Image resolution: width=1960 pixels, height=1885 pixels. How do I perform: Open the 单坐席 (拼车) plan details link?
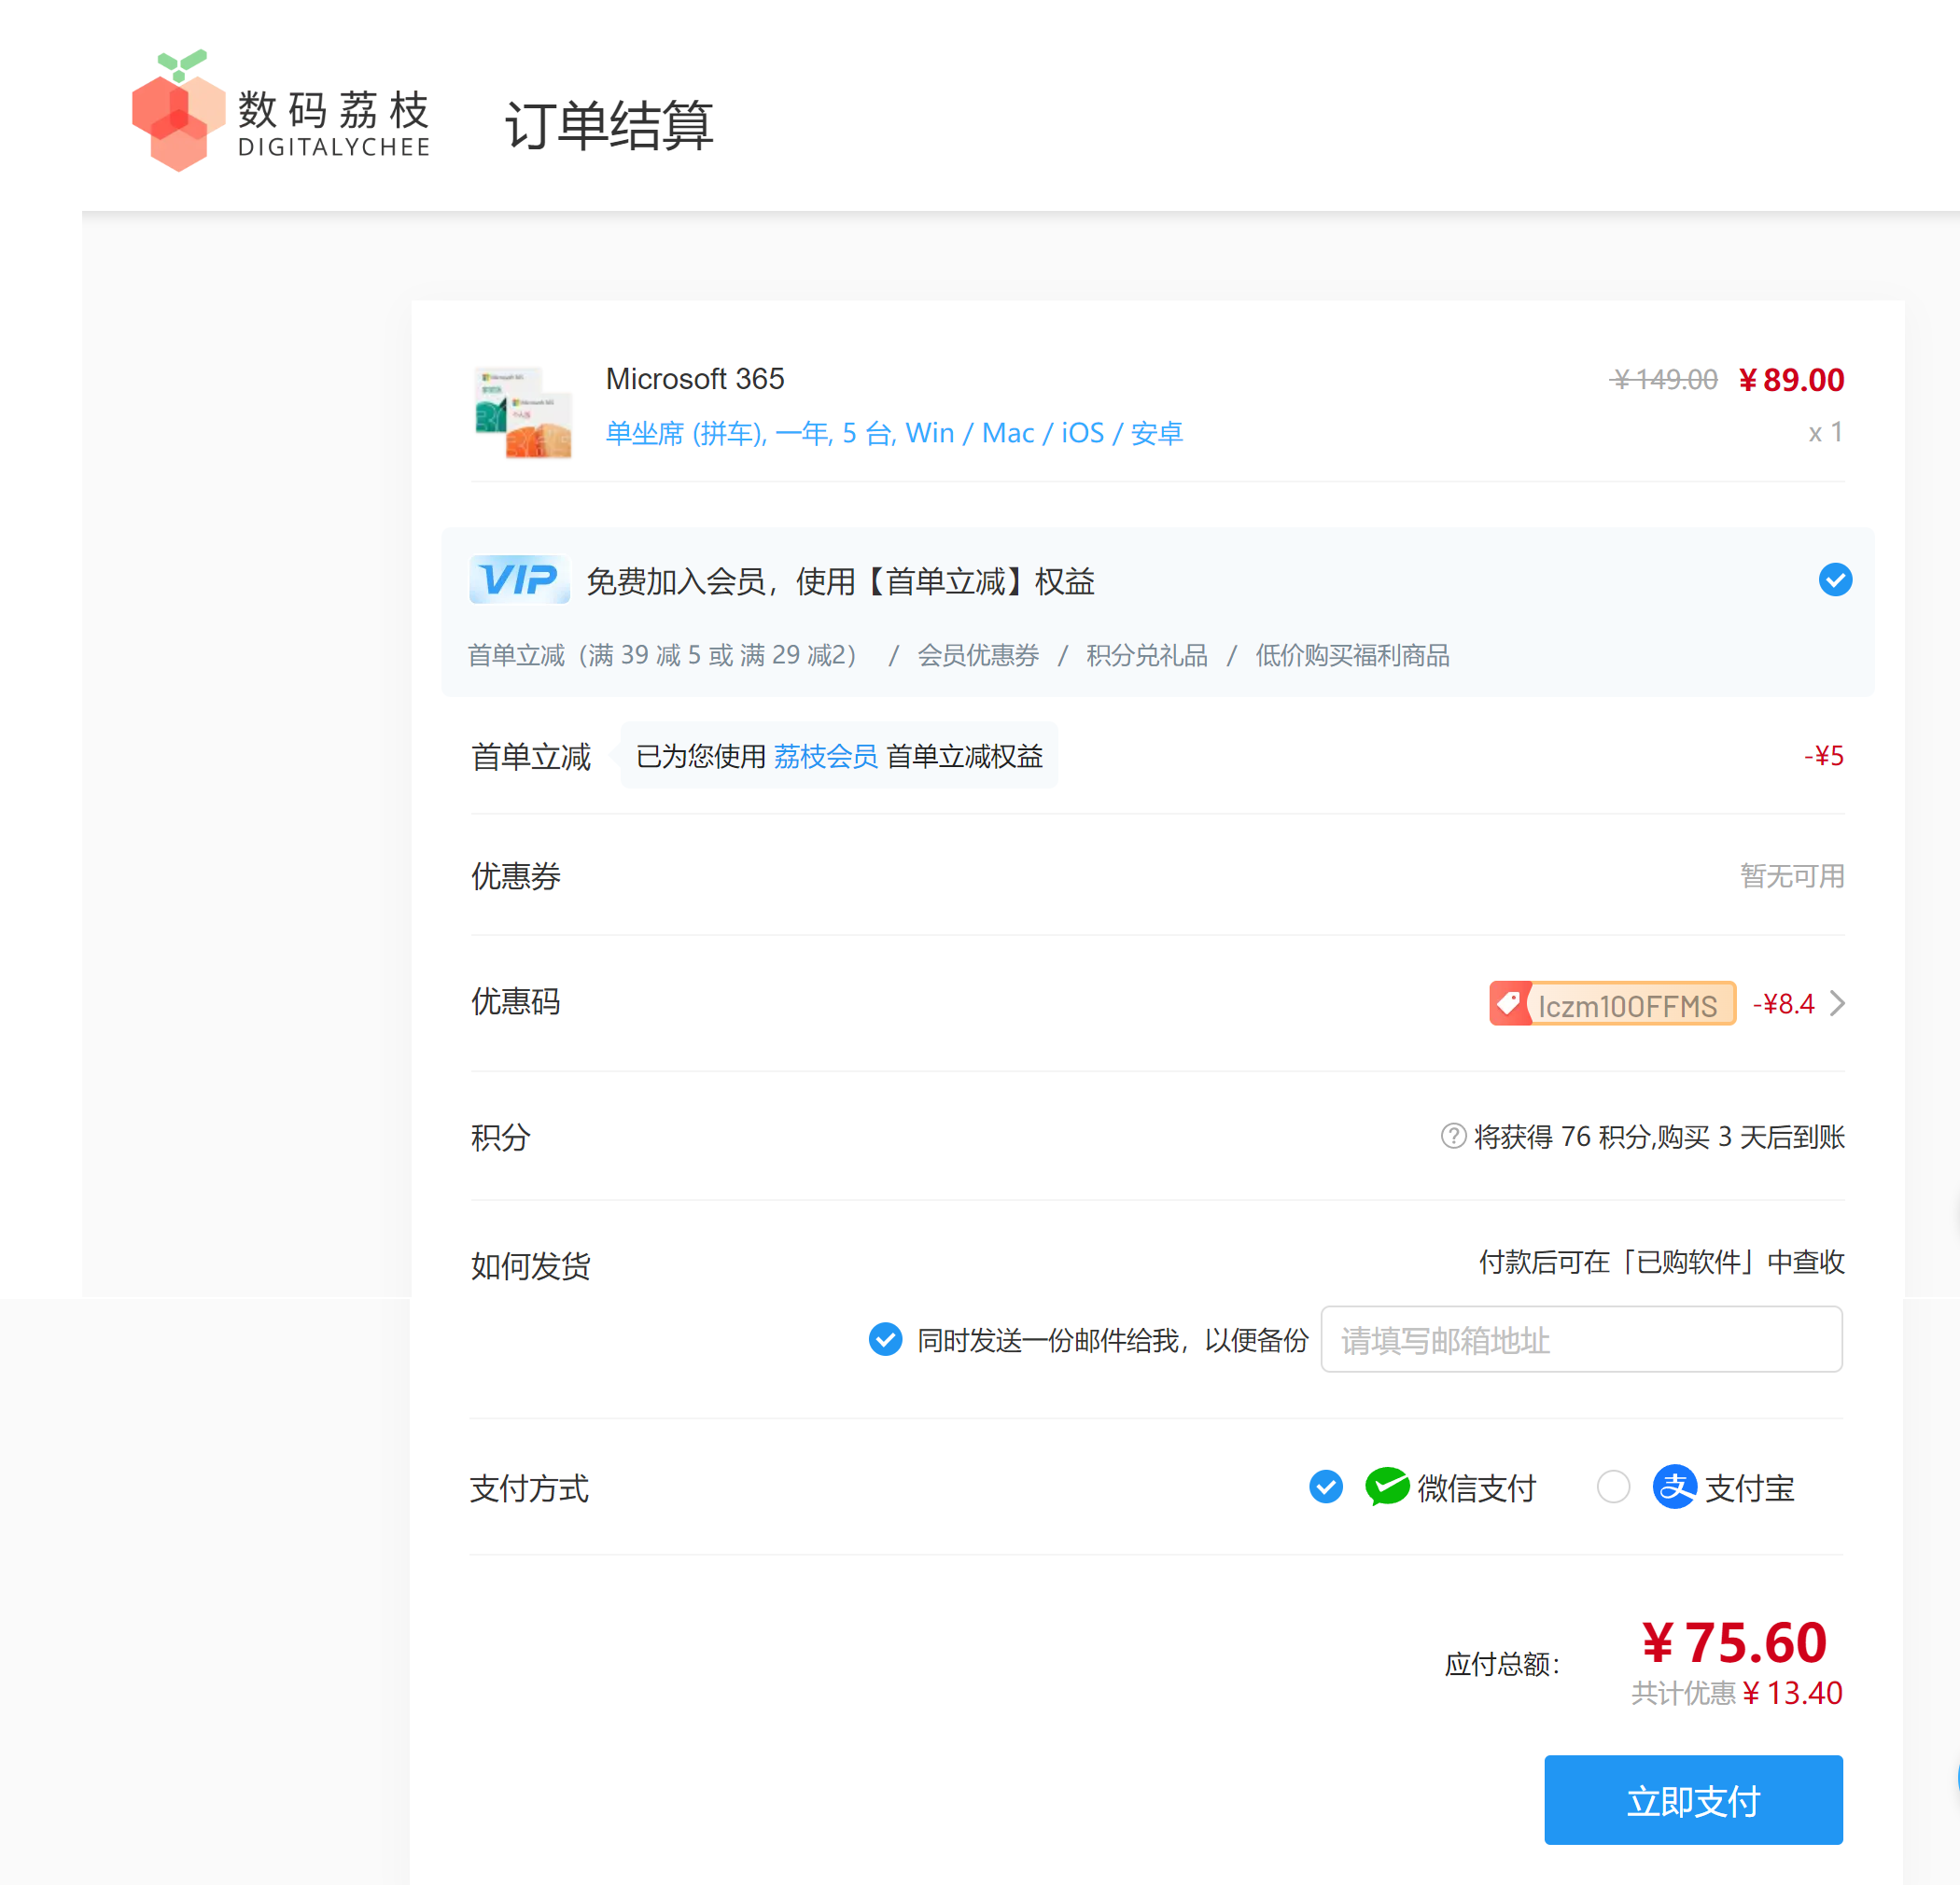click(x=894, y=433)
